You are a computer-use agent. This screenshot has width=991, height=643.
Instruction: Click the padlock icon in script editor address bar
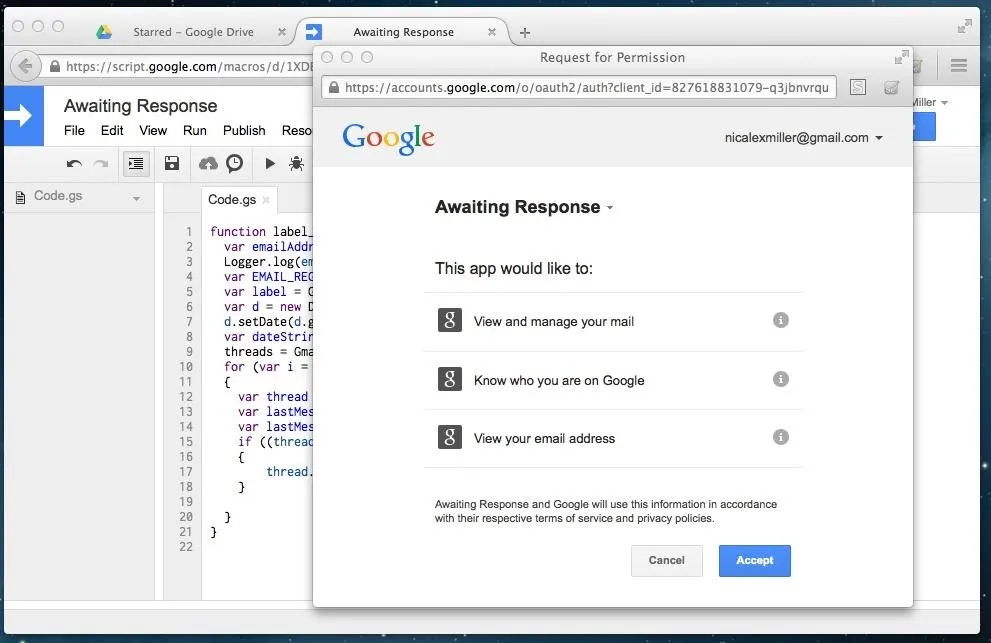point(55,66)
